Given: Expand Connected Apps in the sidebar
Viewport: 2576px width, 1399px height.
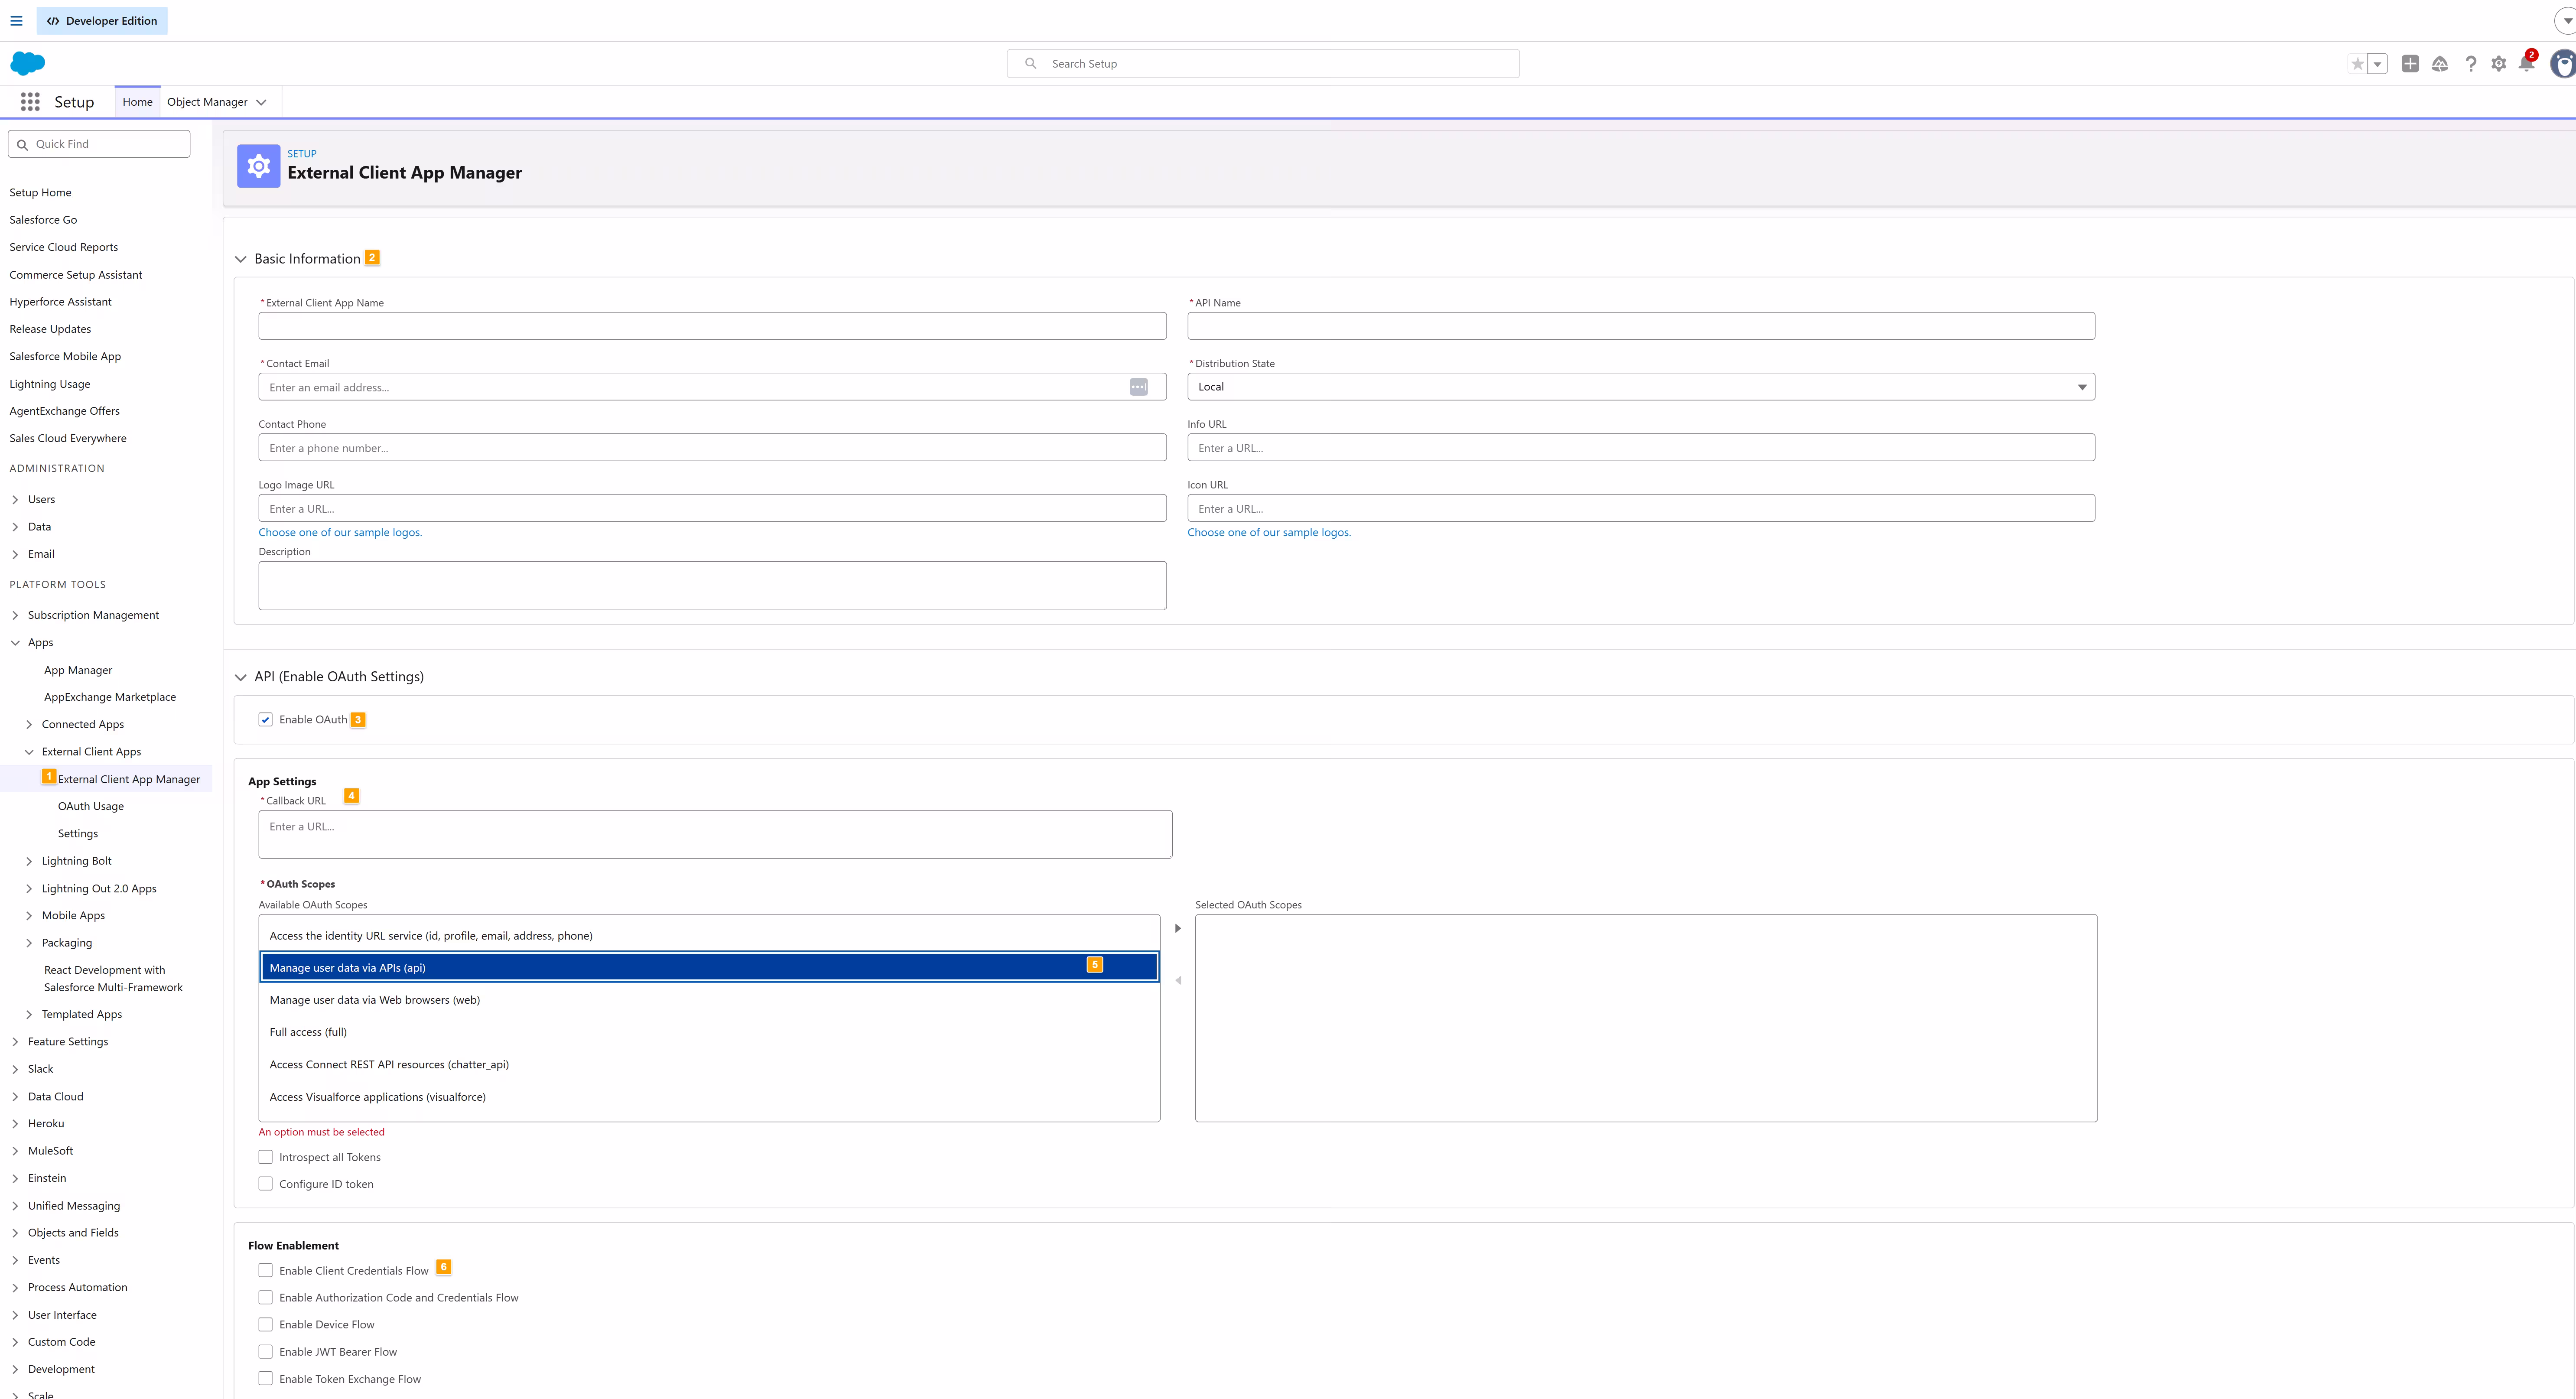Looking at the screenshot, I should (x=29, y=725).
